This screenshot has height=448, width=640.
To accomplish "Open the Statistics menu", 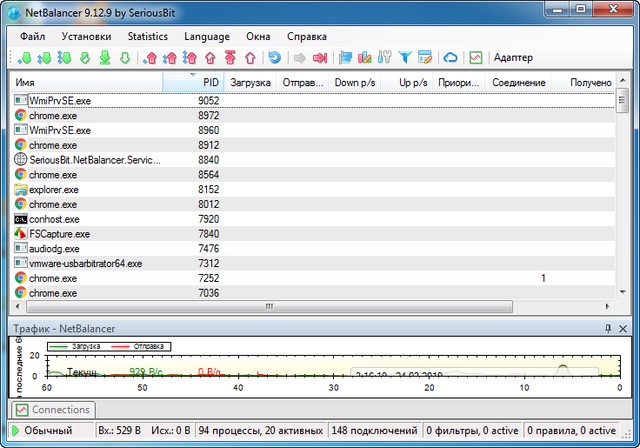I will coord(147,36).
